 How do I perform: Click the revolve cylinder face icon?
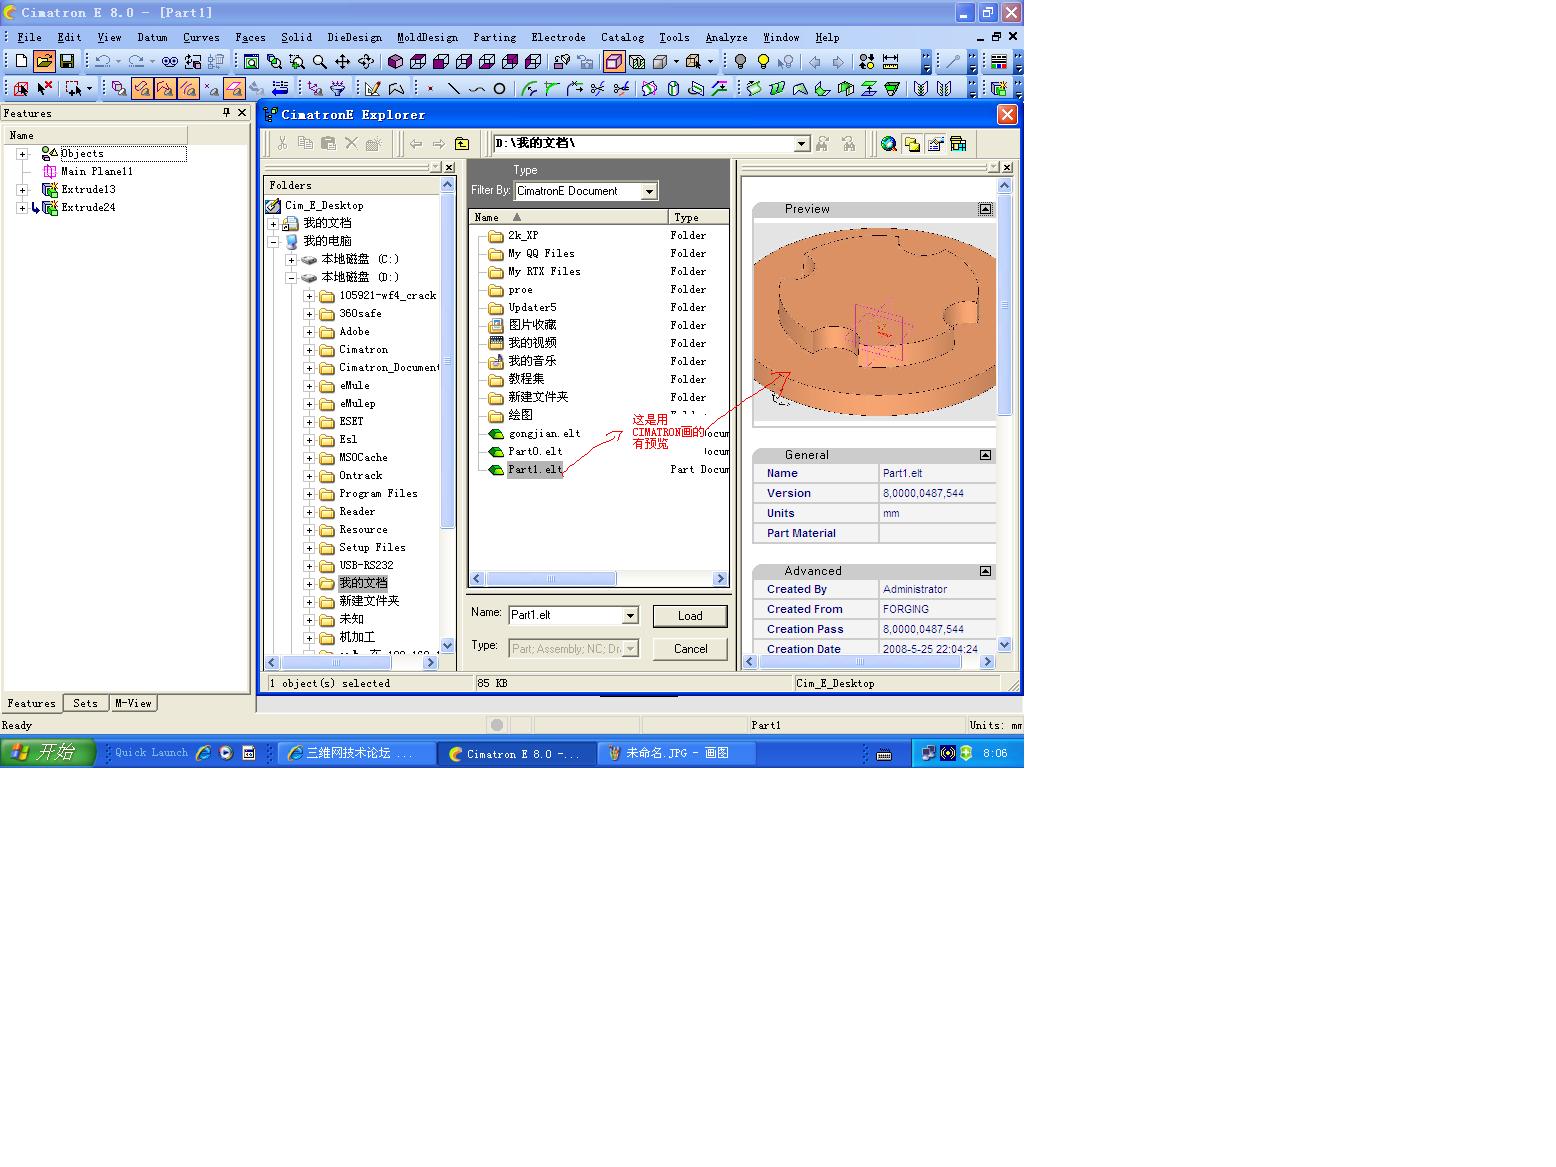coord(672,89)
